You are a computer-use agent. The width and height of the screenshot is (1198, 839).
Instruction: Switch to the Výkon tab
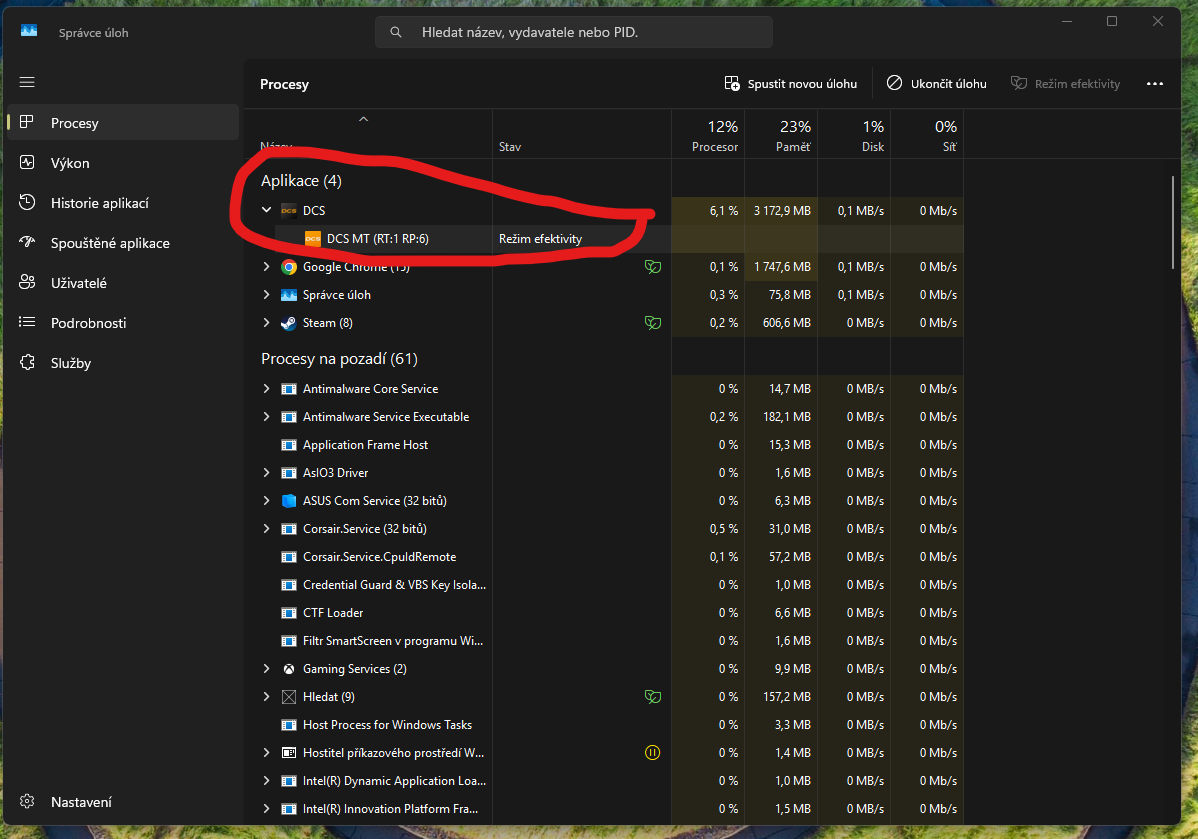(122, 163)
